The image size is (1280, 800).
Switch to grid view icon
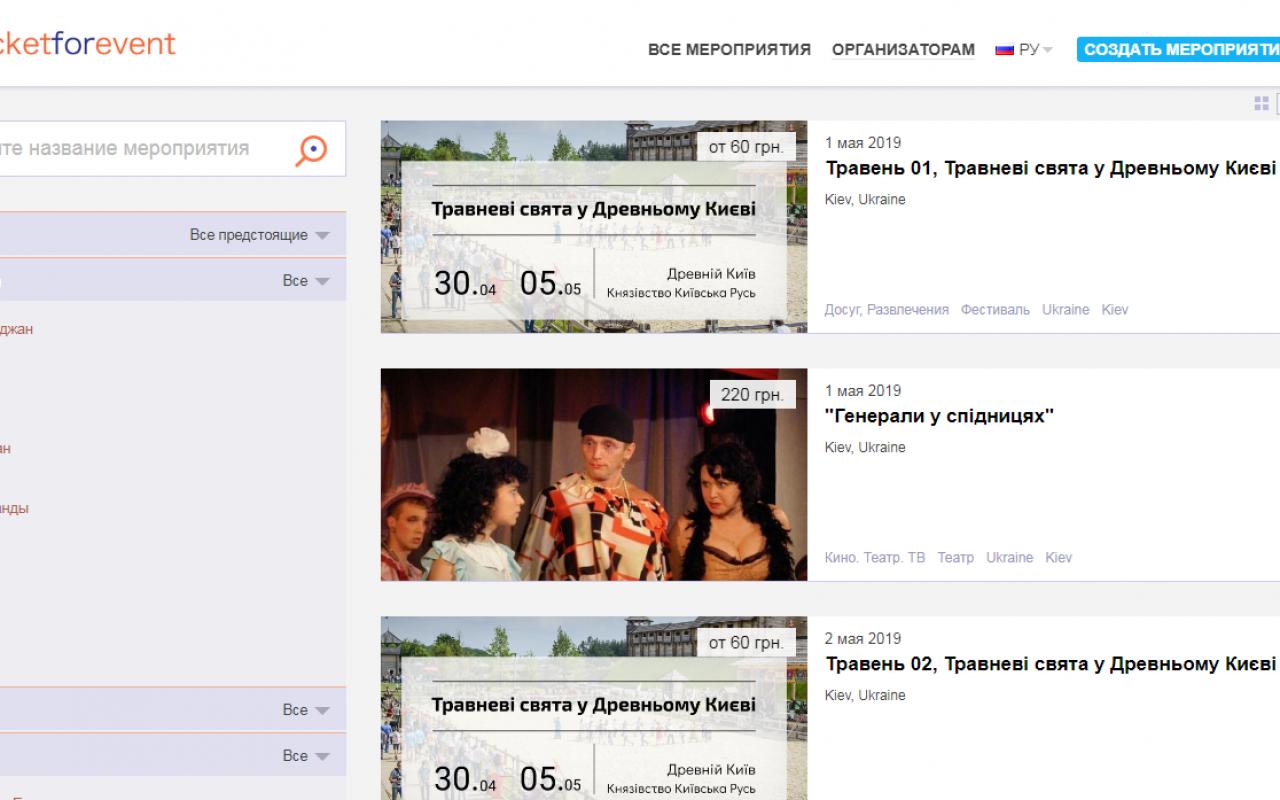coord(1261,104)
